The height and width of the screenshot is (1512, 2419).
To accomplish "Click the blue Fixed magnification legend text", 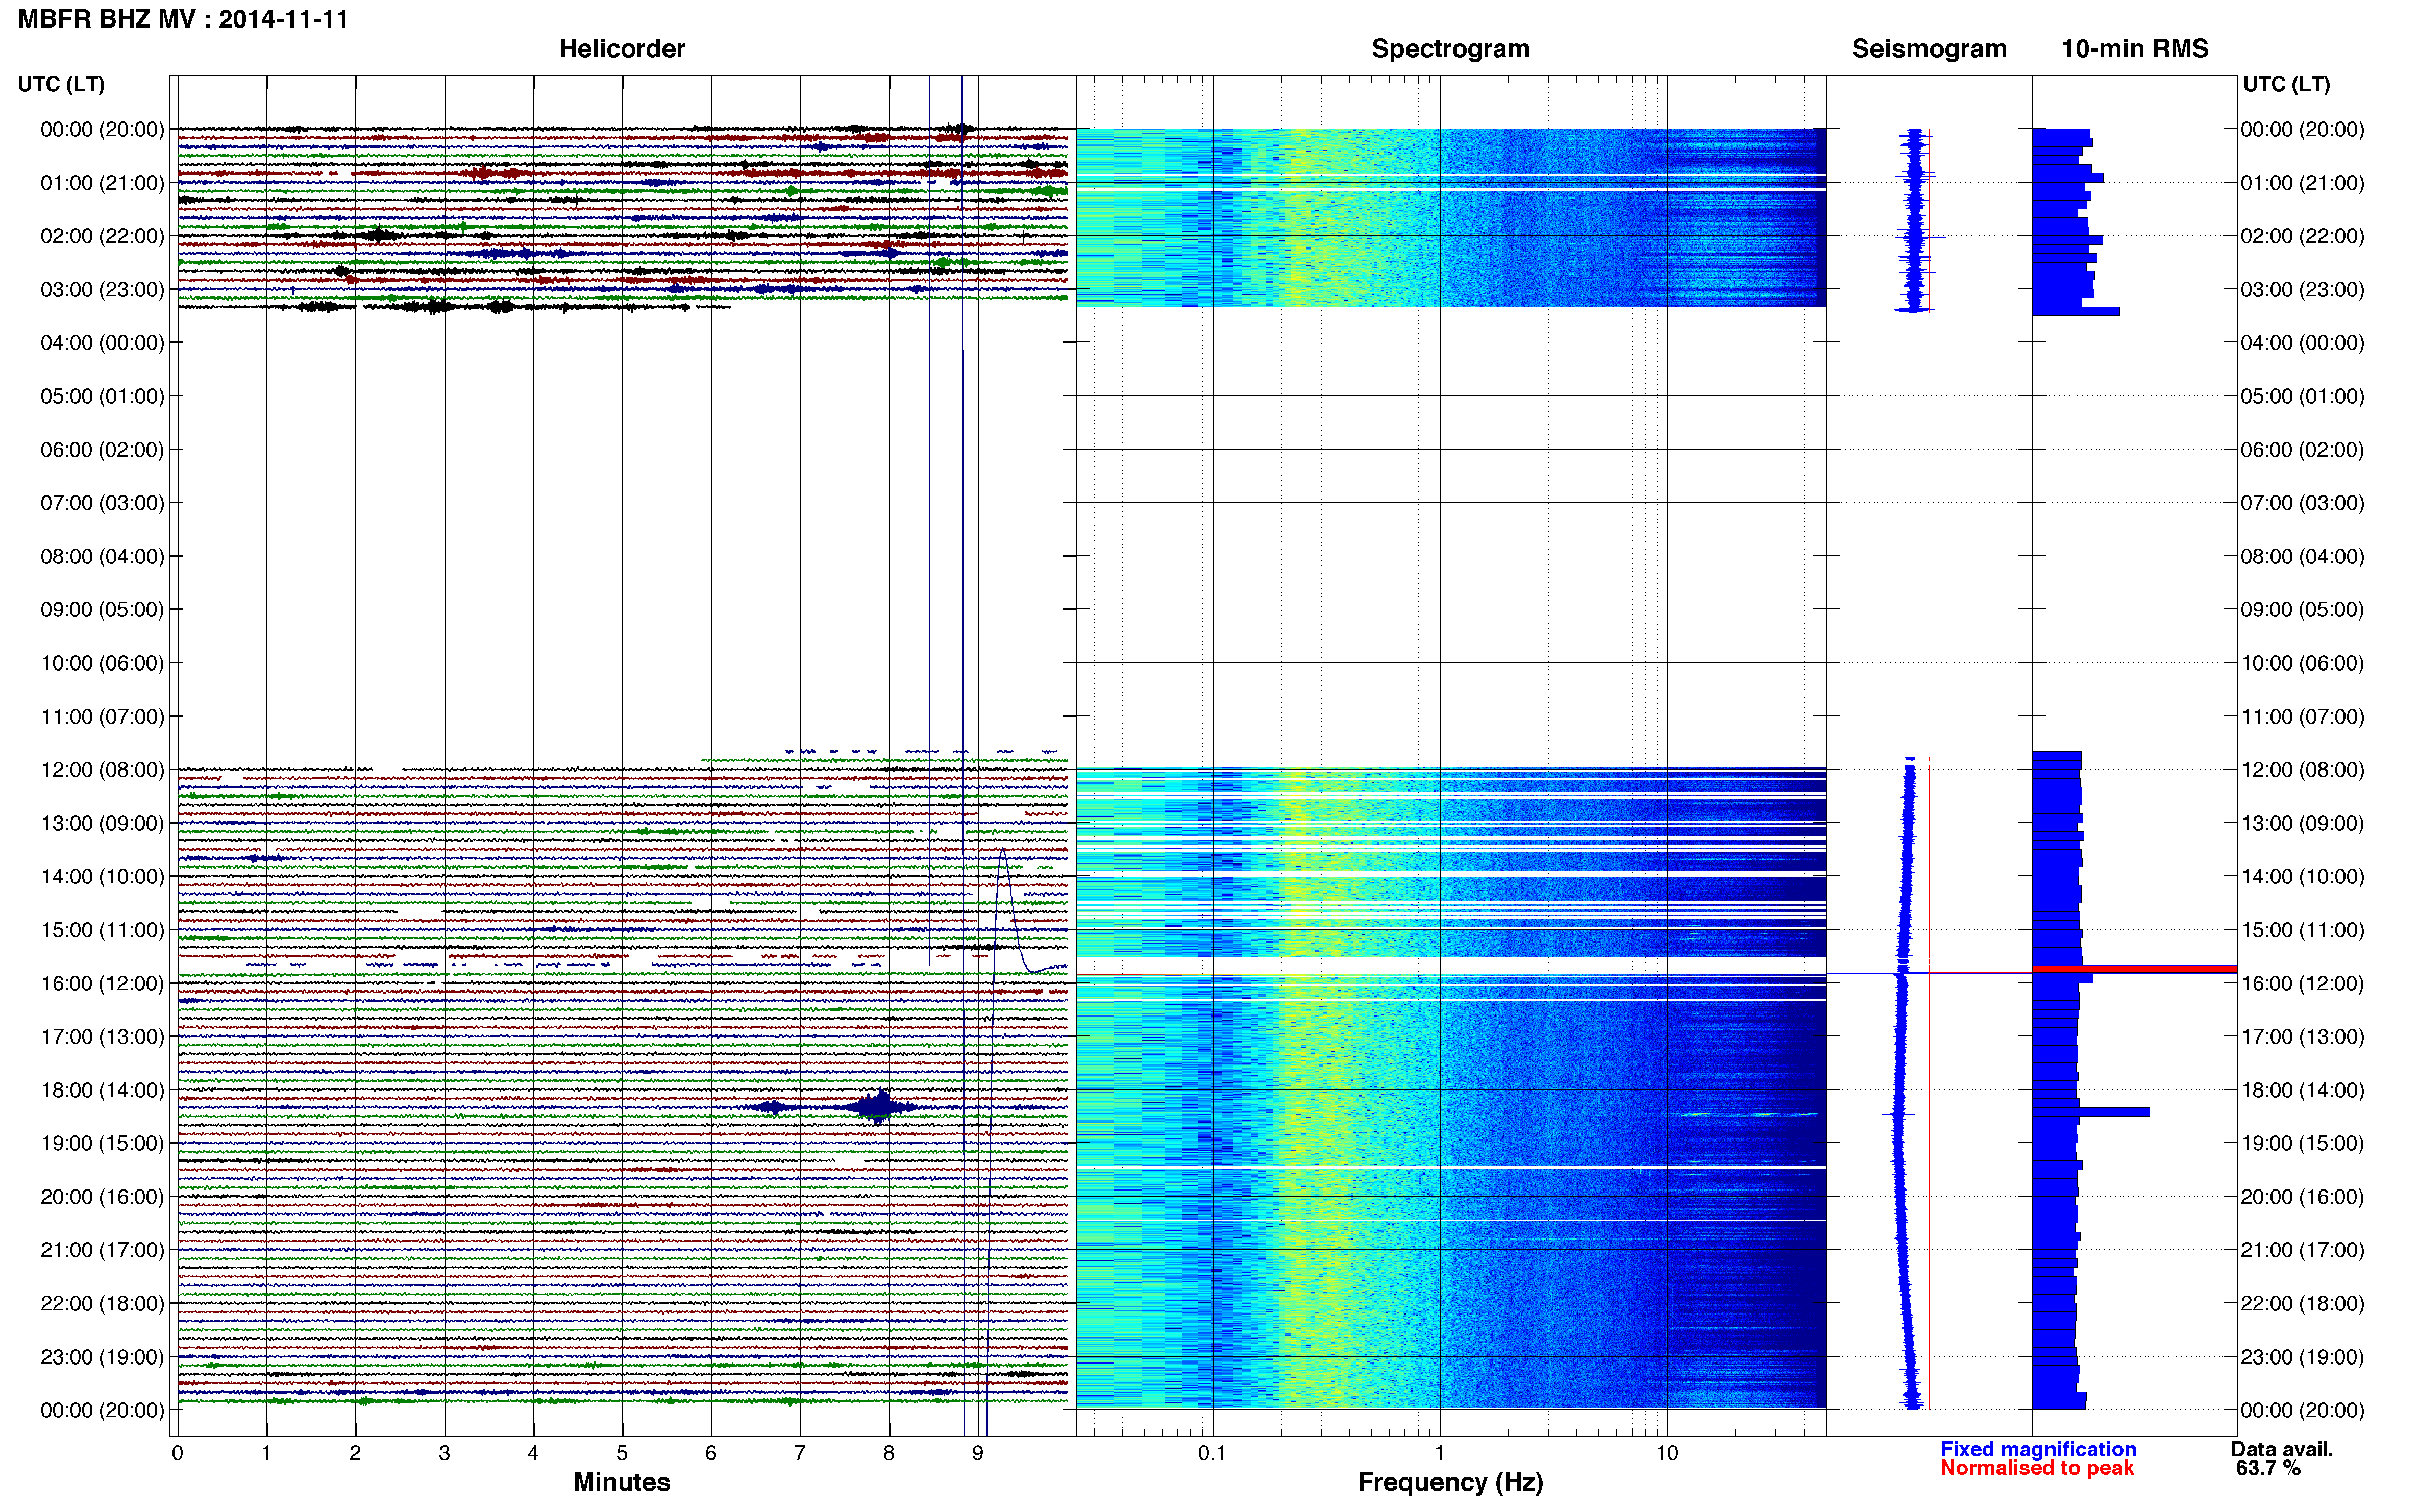I will [x=2038, y=1449].
